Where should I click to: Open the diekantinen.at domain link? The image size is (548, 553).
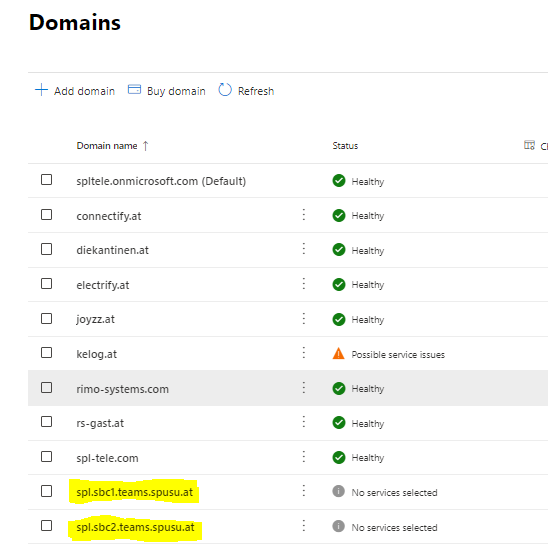coord(112,250)
